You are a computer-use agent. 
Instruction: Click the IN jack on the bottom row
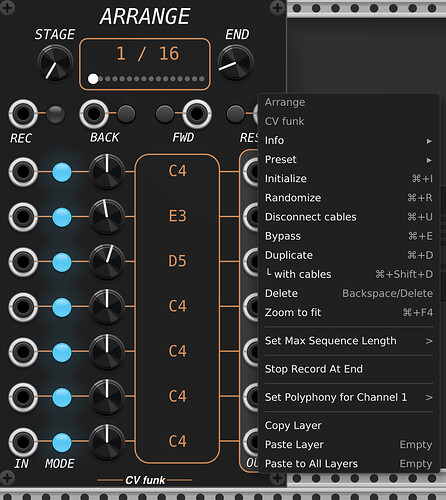23,442
